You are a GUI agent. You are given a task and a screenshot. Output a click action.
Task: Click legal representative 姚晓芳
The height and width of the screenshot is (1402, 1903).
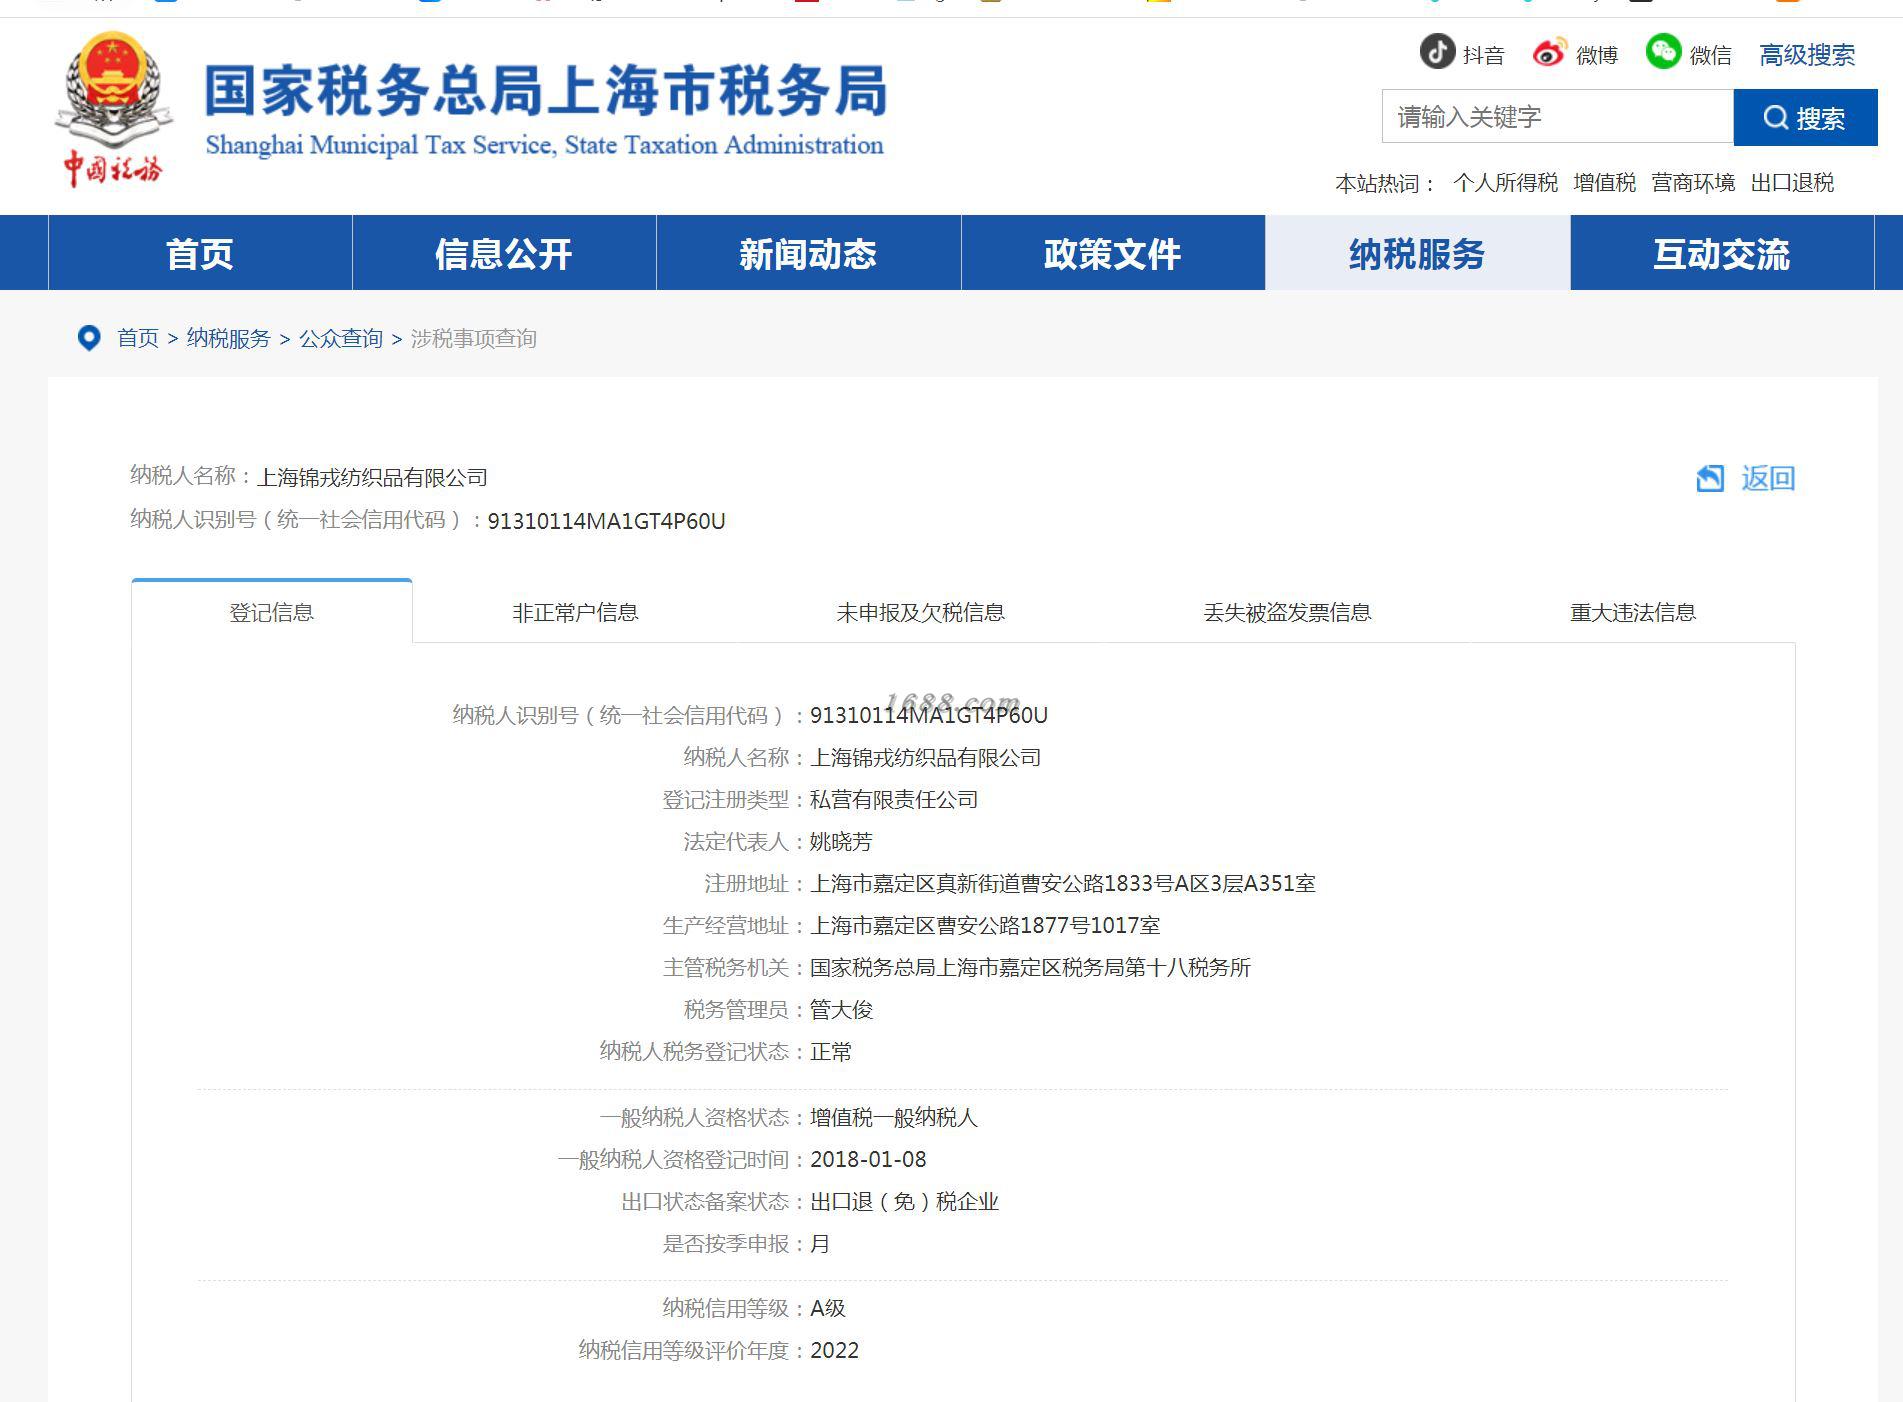(x=841, y=842)
